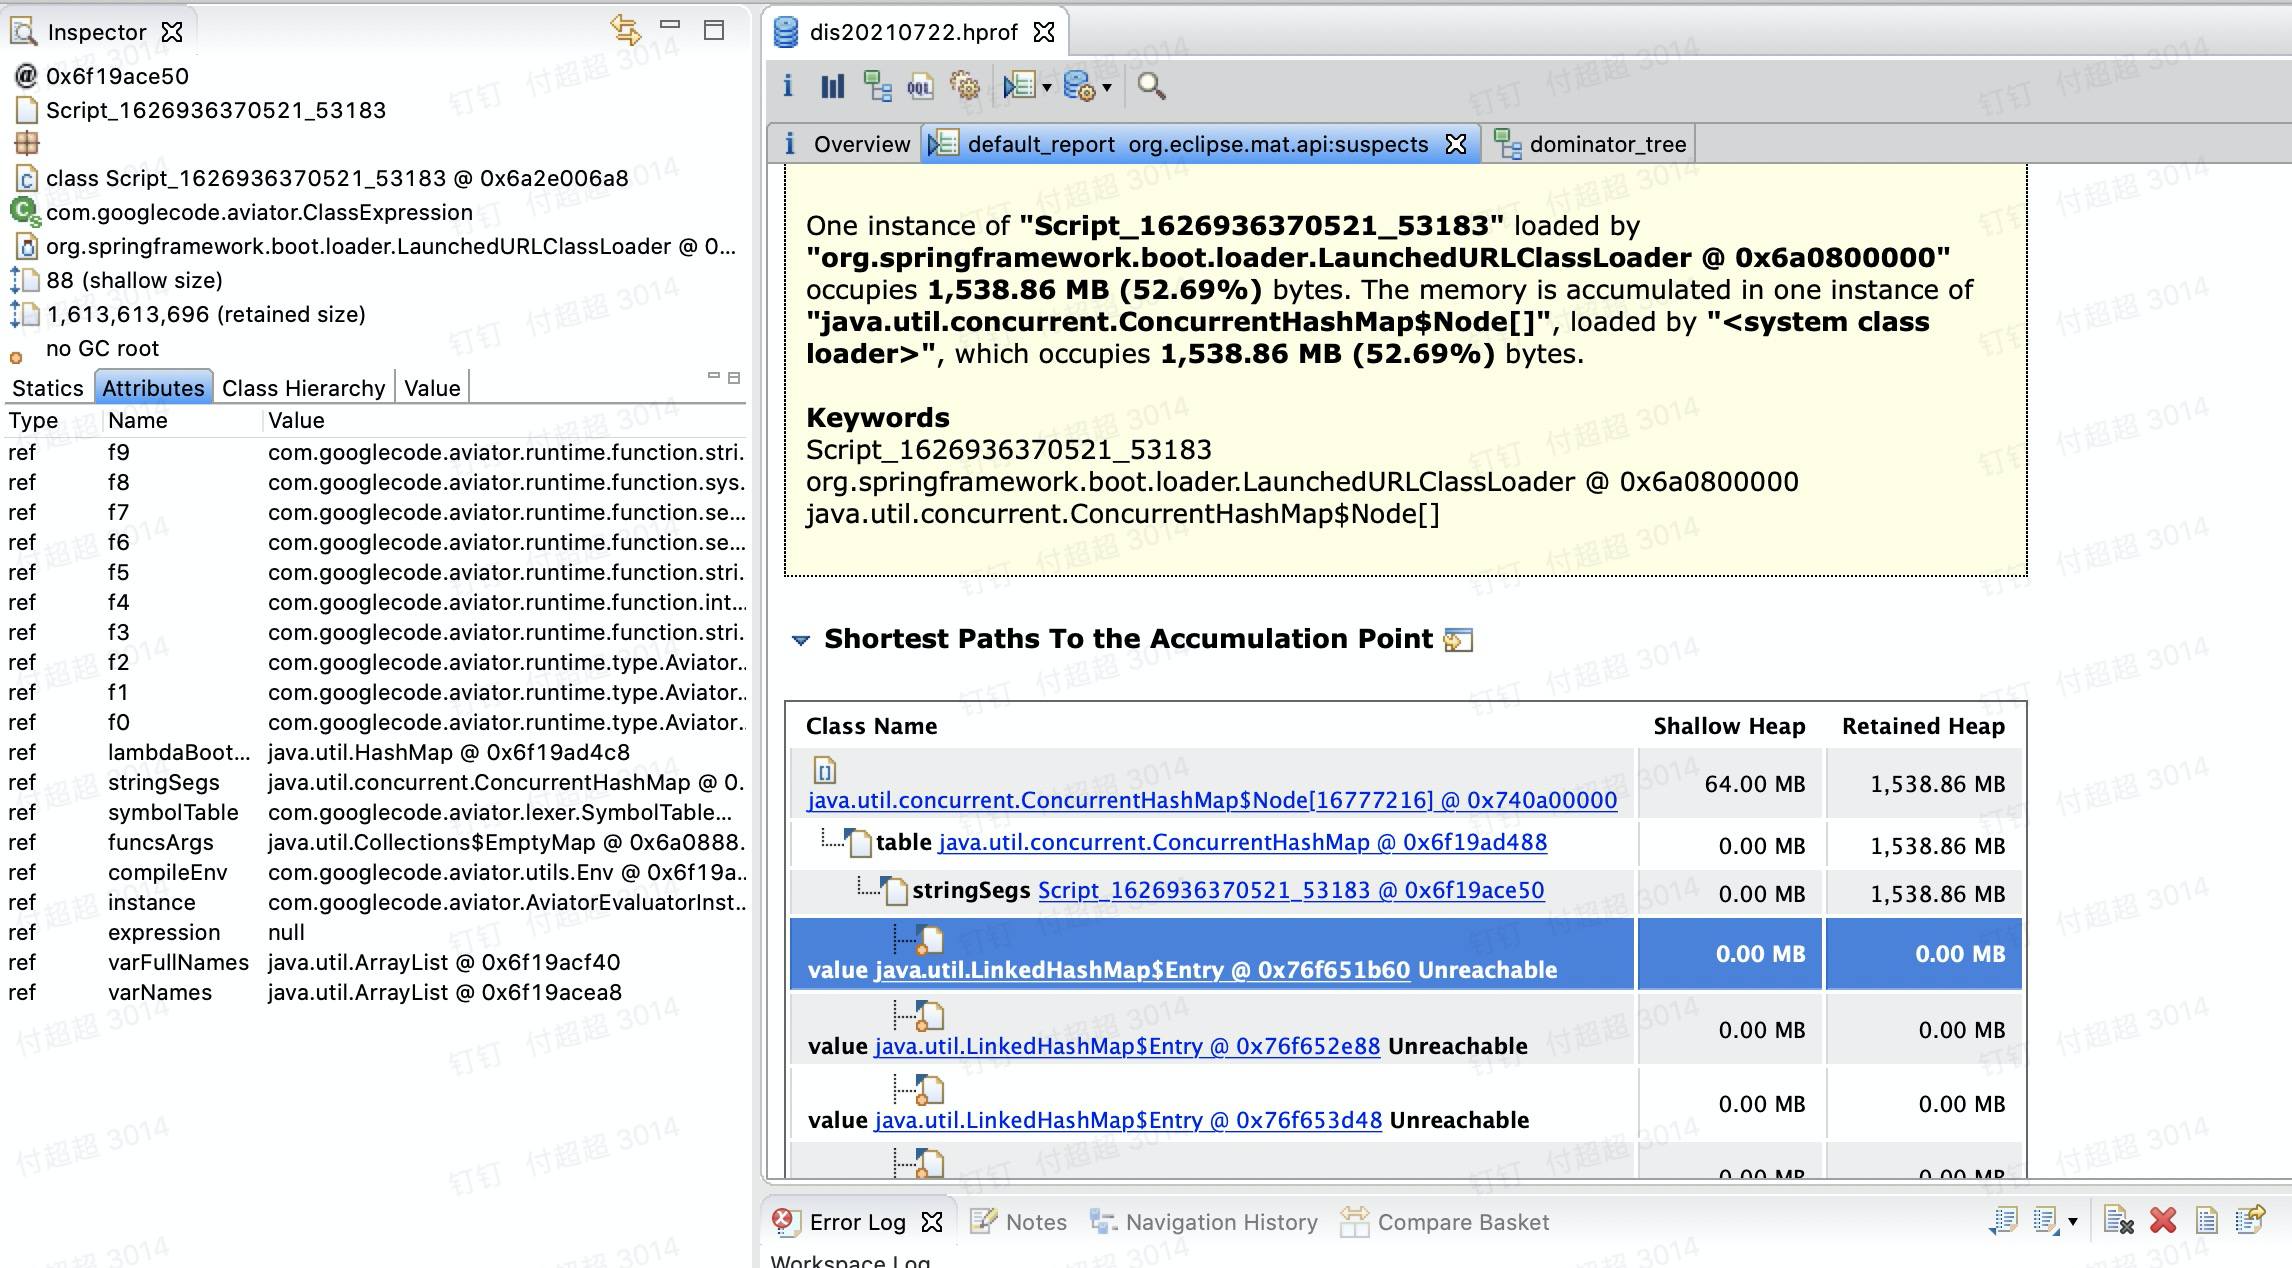Collapse the Shortest Paths To Accumulation Point section
The height and width of the screenshot is (1268, 2292).
801,639
